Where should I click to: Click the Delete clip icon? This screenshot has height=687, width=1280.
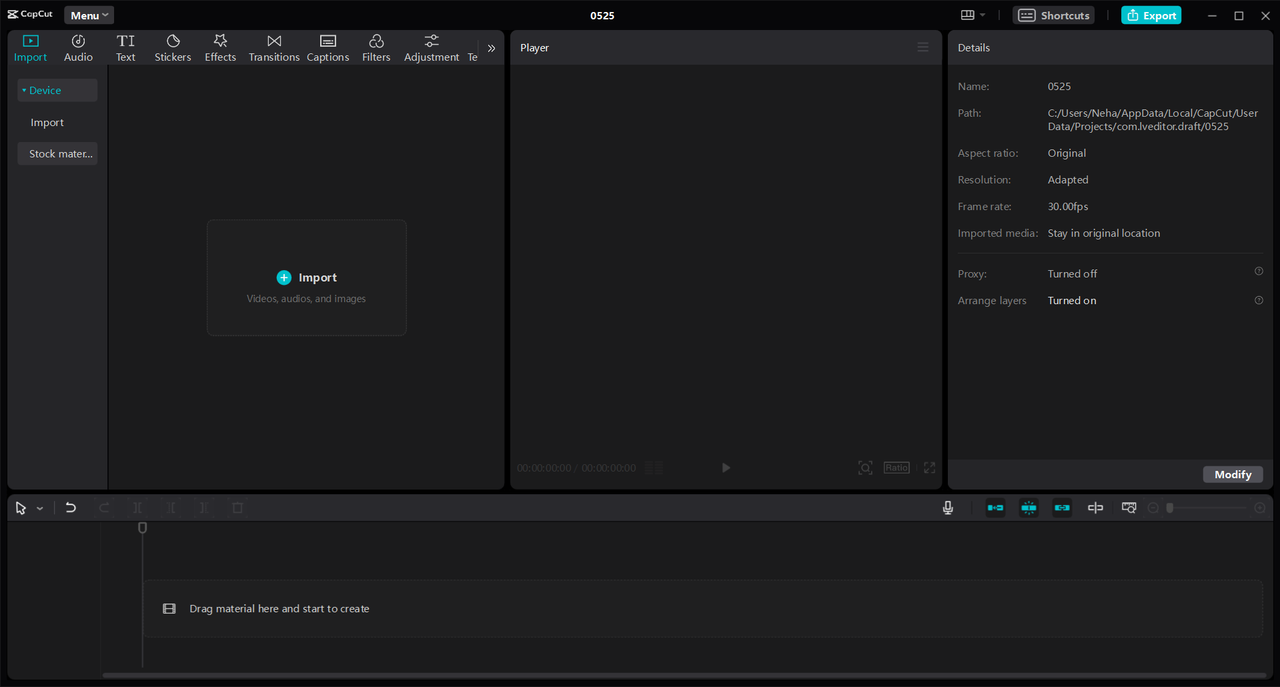(x=238, y=508)
